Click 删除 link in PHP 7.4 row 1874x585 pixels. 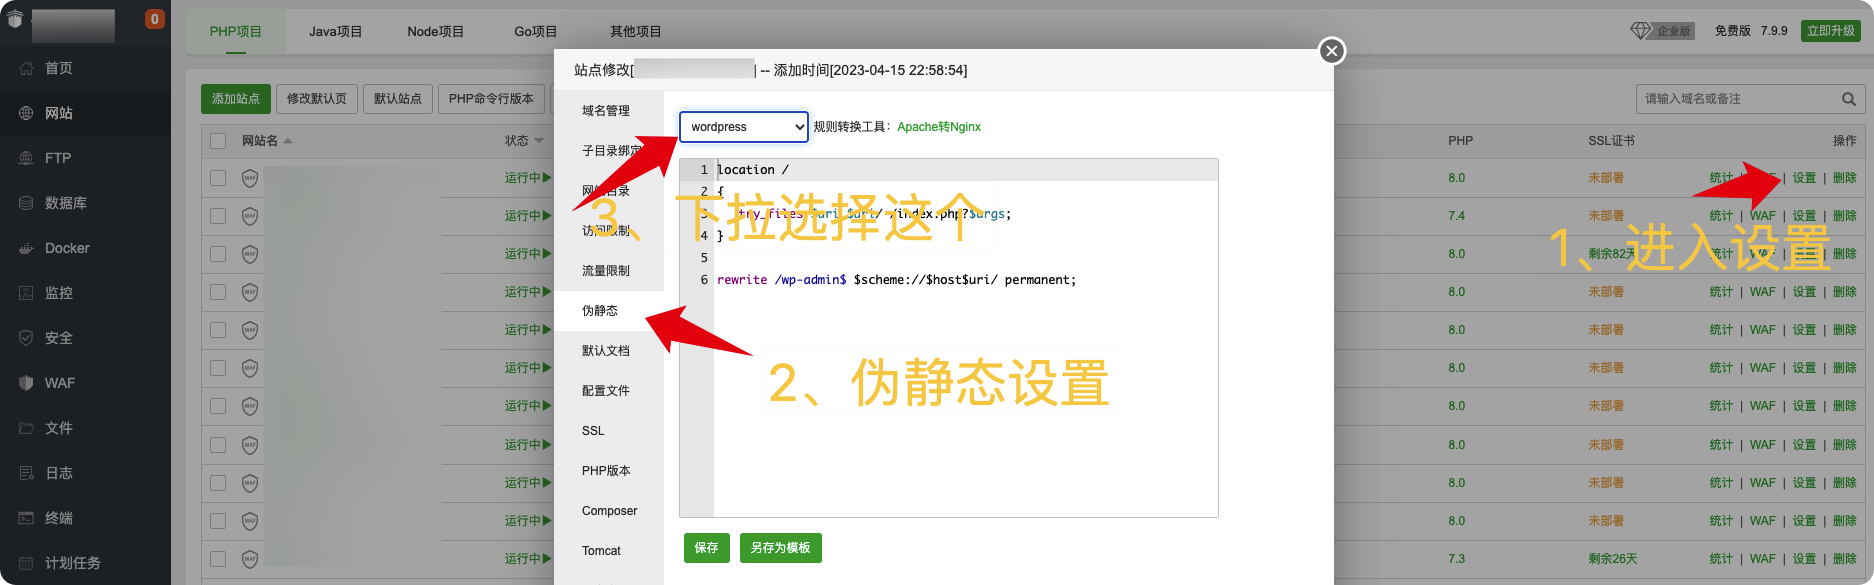(x=1845, y=216)
